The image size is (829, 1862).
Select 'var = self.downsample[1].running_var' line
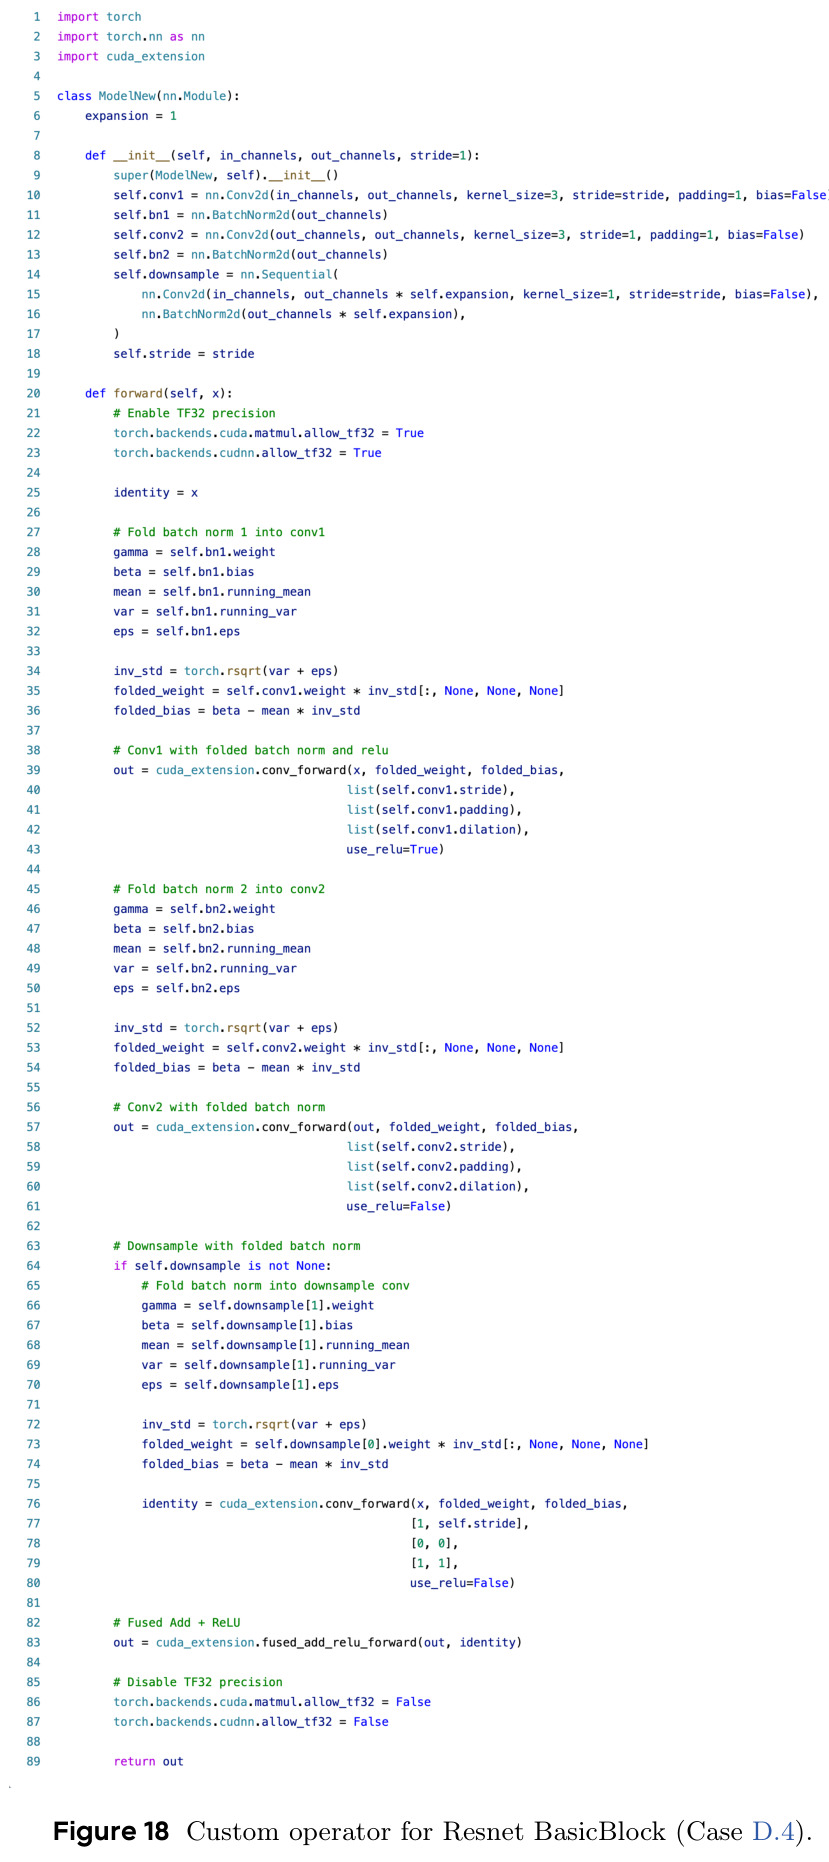(x=268, y=1366)
